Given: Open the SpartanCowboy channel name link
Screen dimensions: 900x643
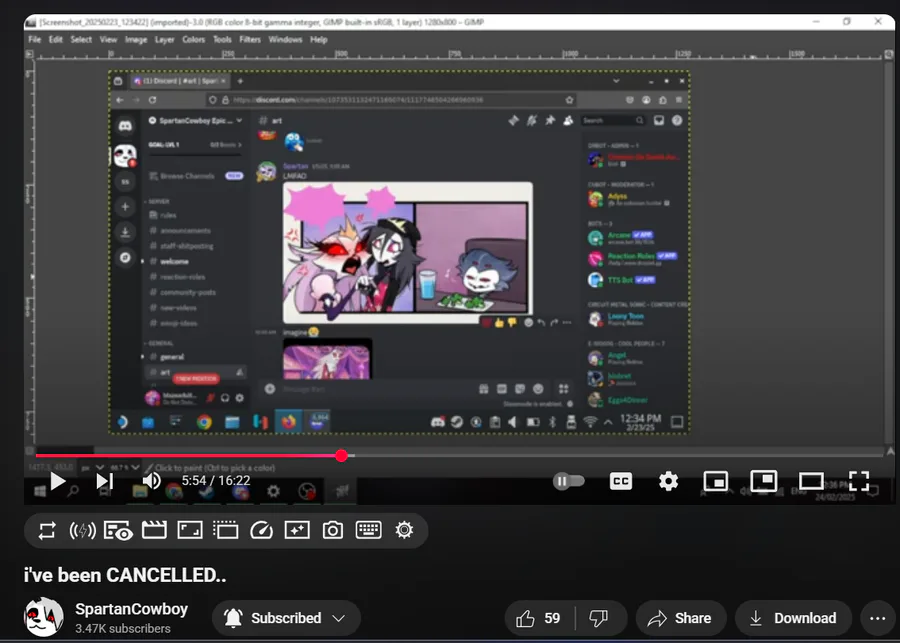Looking at the screenshot, I should point(131,609).
